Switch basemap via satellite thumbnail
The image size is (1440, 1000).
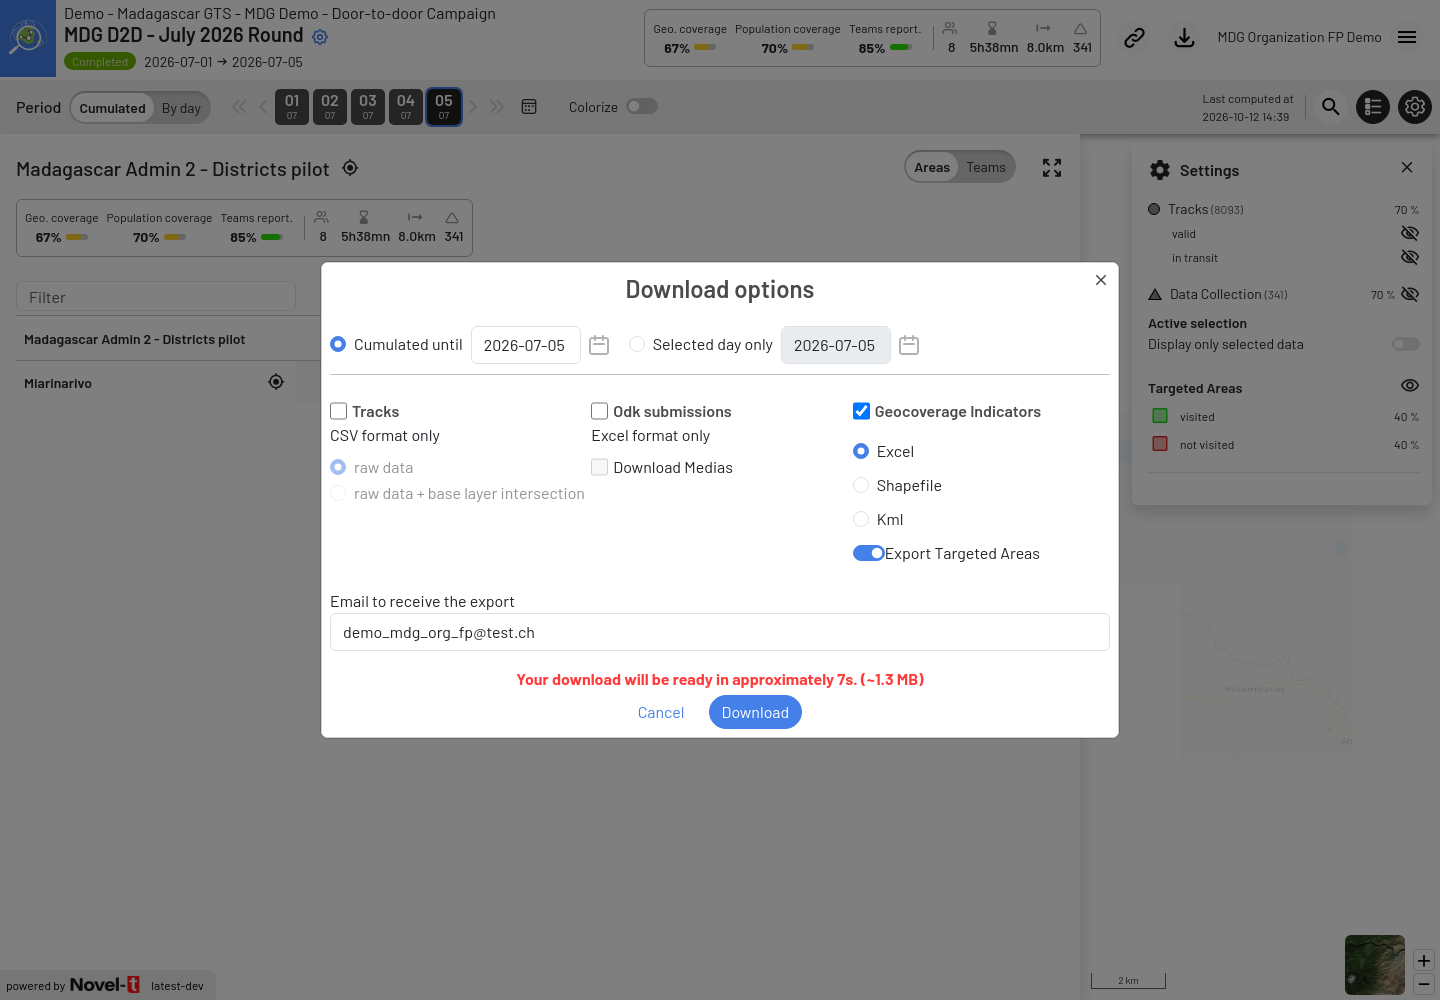(x=1375, y=965)
